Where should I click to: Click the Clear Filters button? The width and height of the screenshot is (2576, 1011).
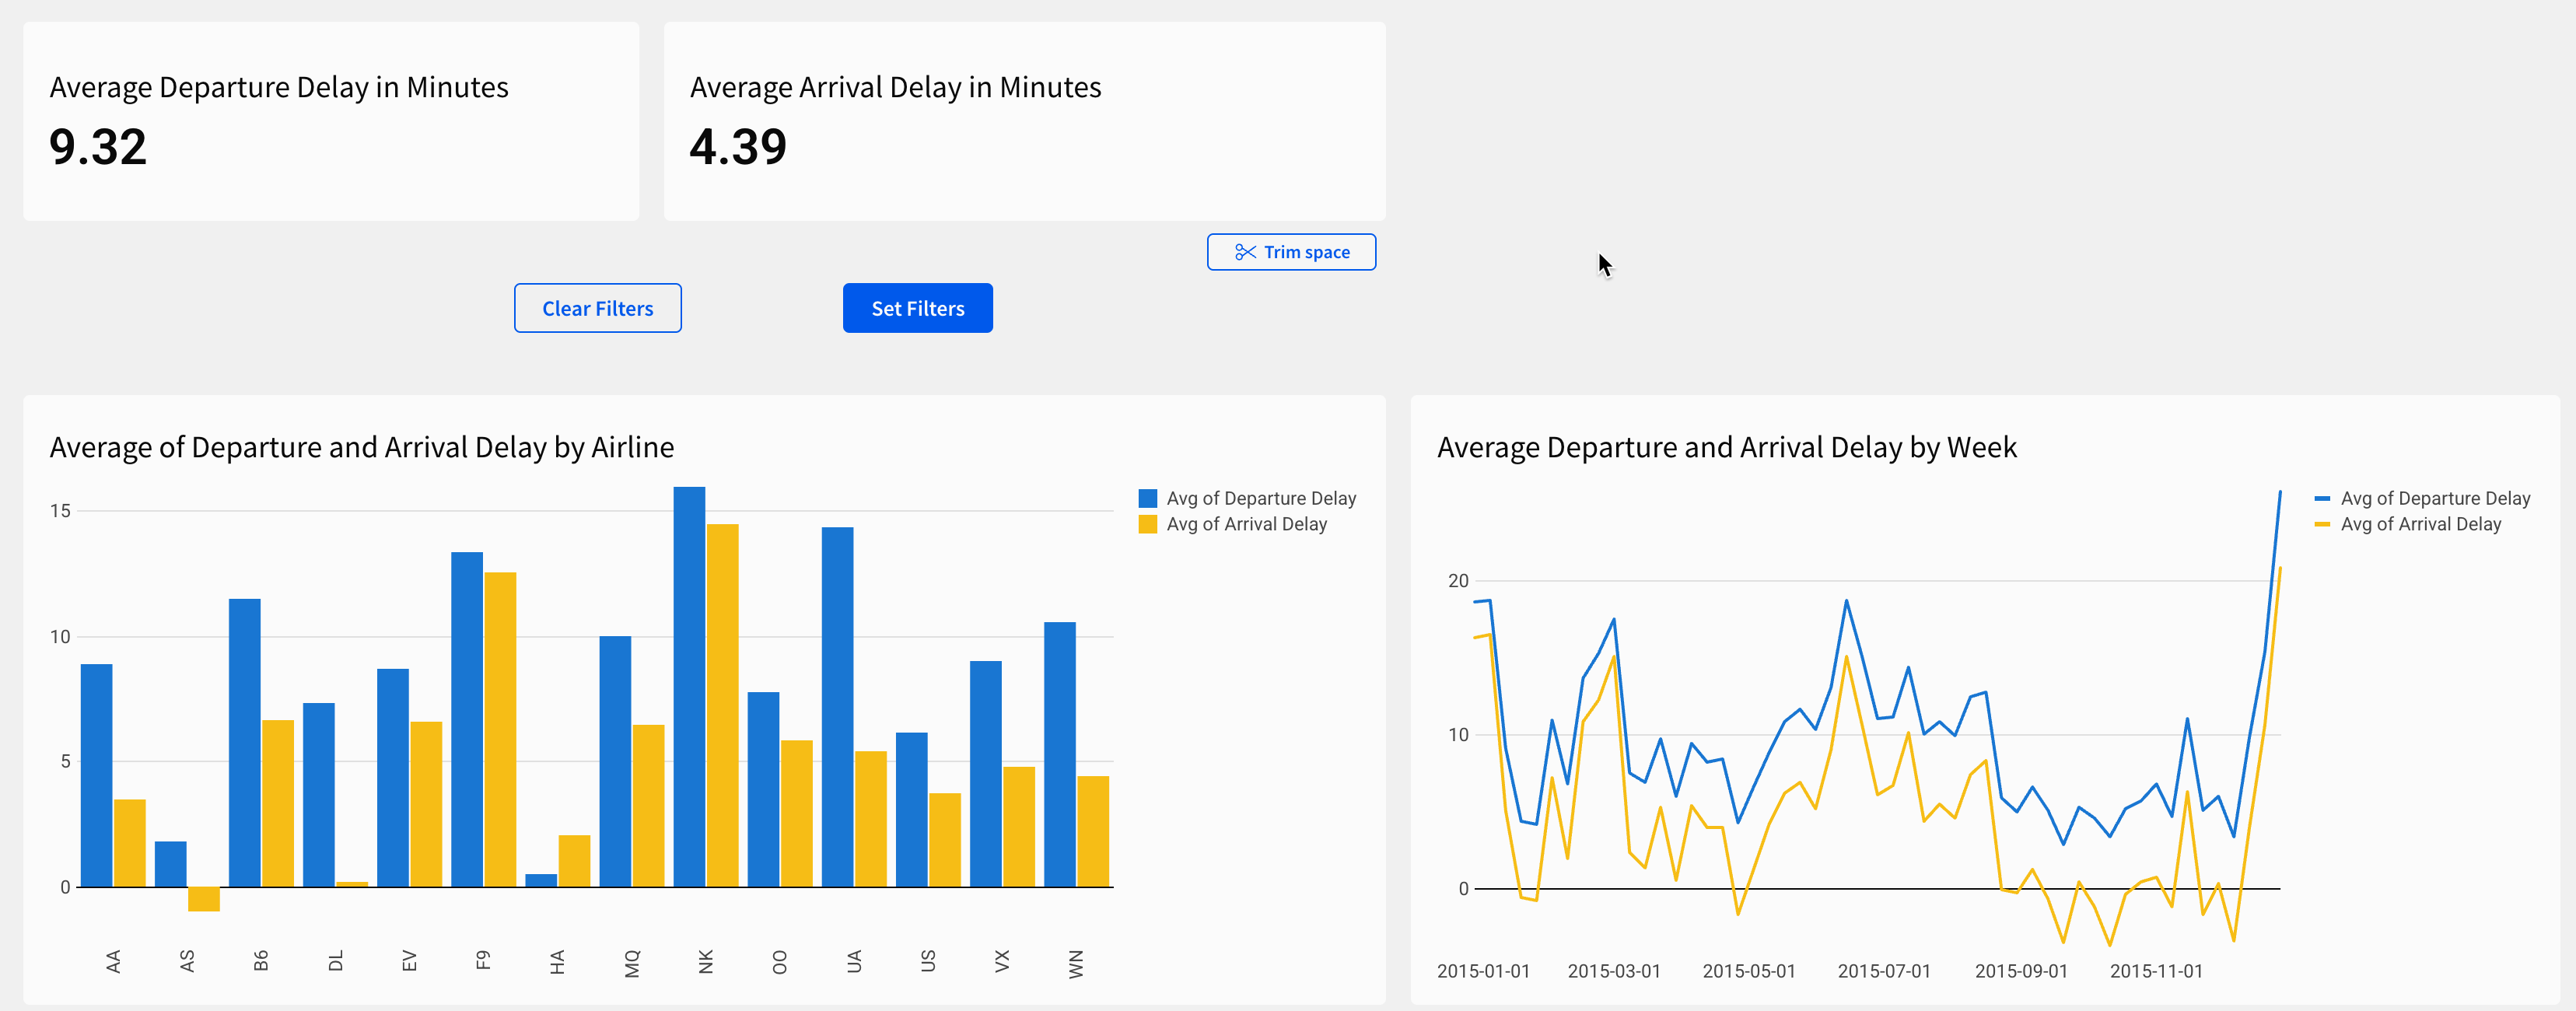597,308
